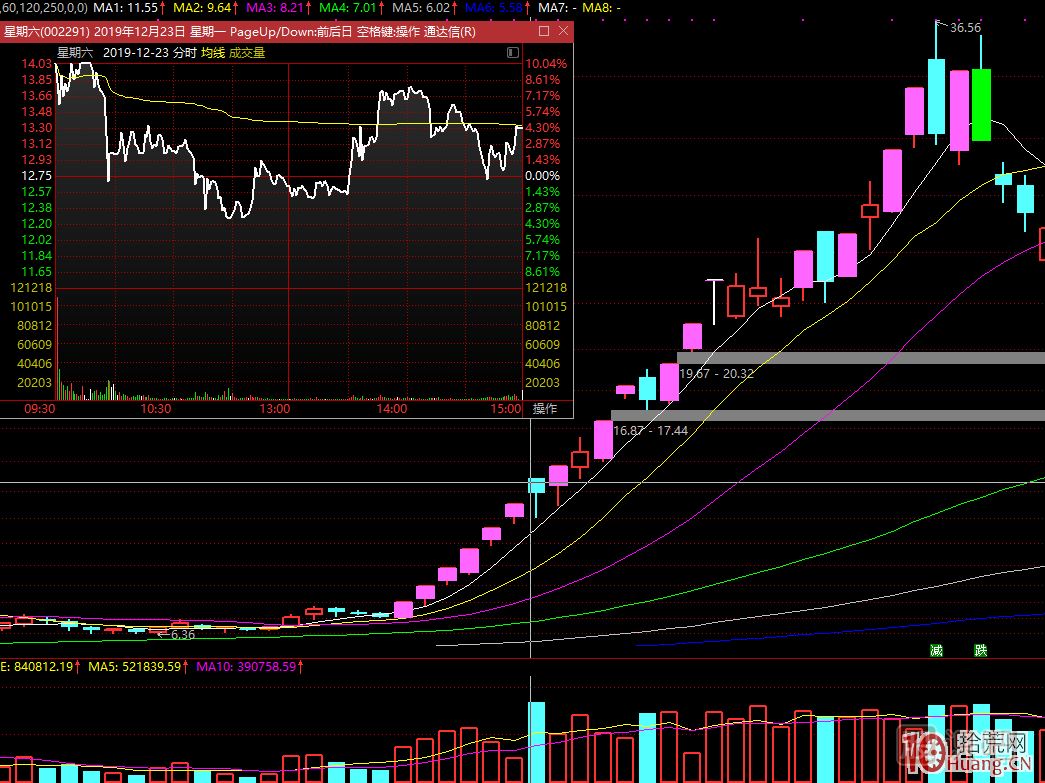Click the 13:00 mark on intraday time axis
Image resolution: width=1045 pixels, height=783 pixels.
[x=274, y=408]
